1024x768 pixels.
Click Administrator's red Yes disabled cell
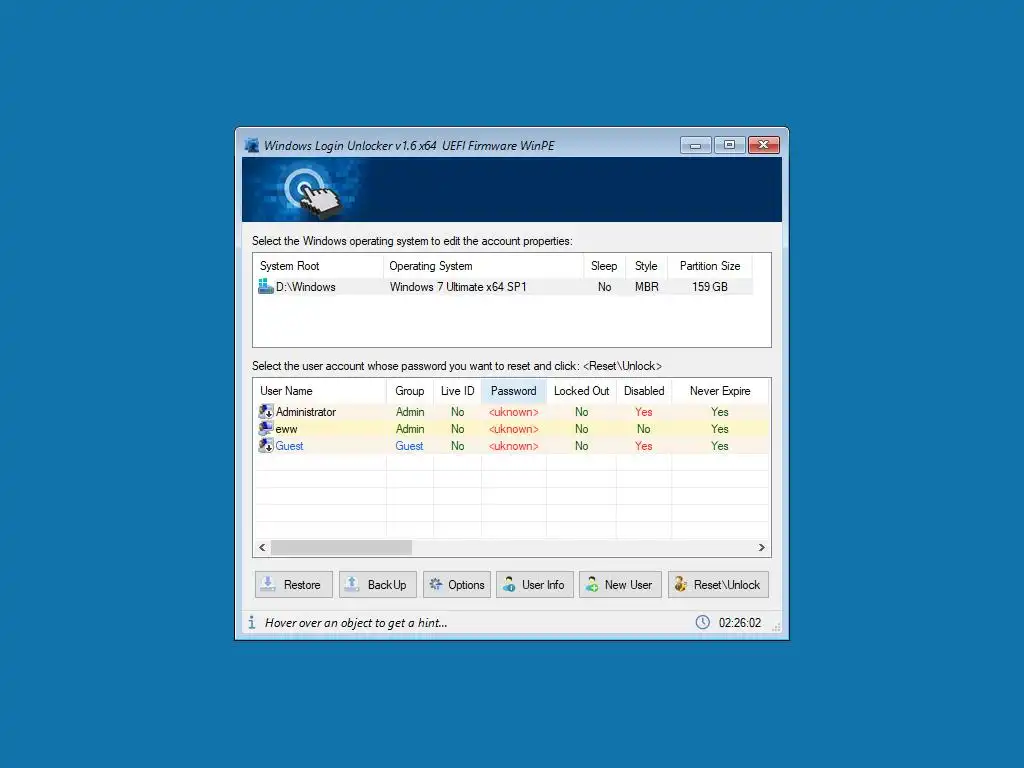(644, 411)
